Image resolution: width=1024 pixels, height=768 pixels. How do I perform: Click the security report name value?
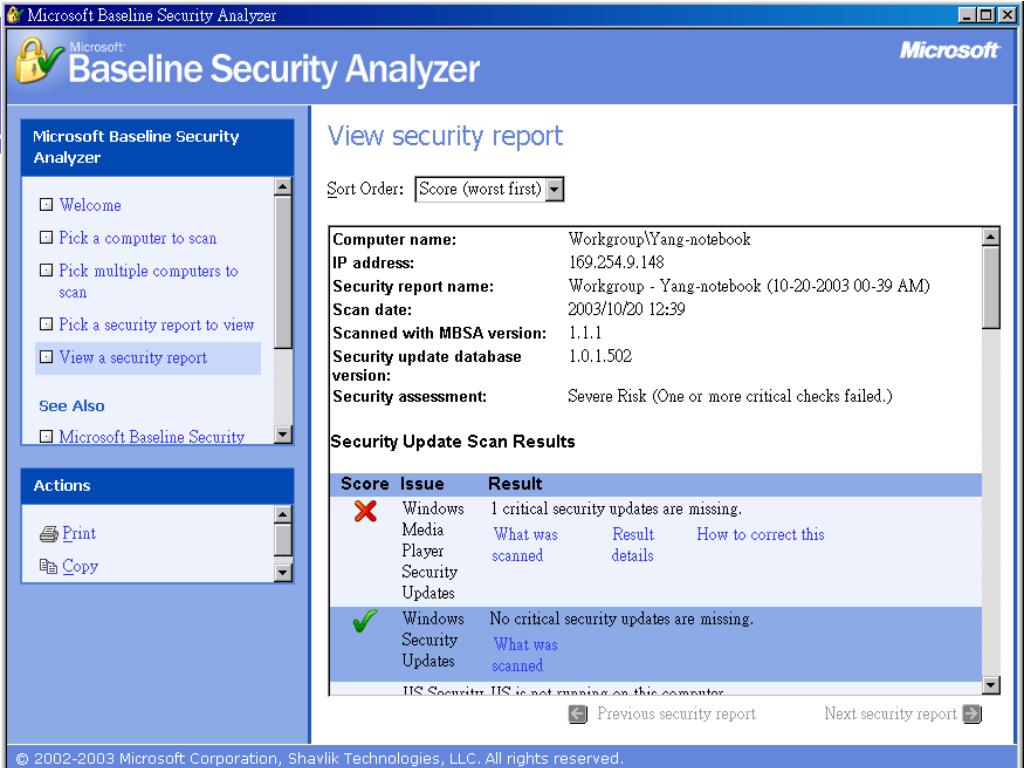(748, 286)
